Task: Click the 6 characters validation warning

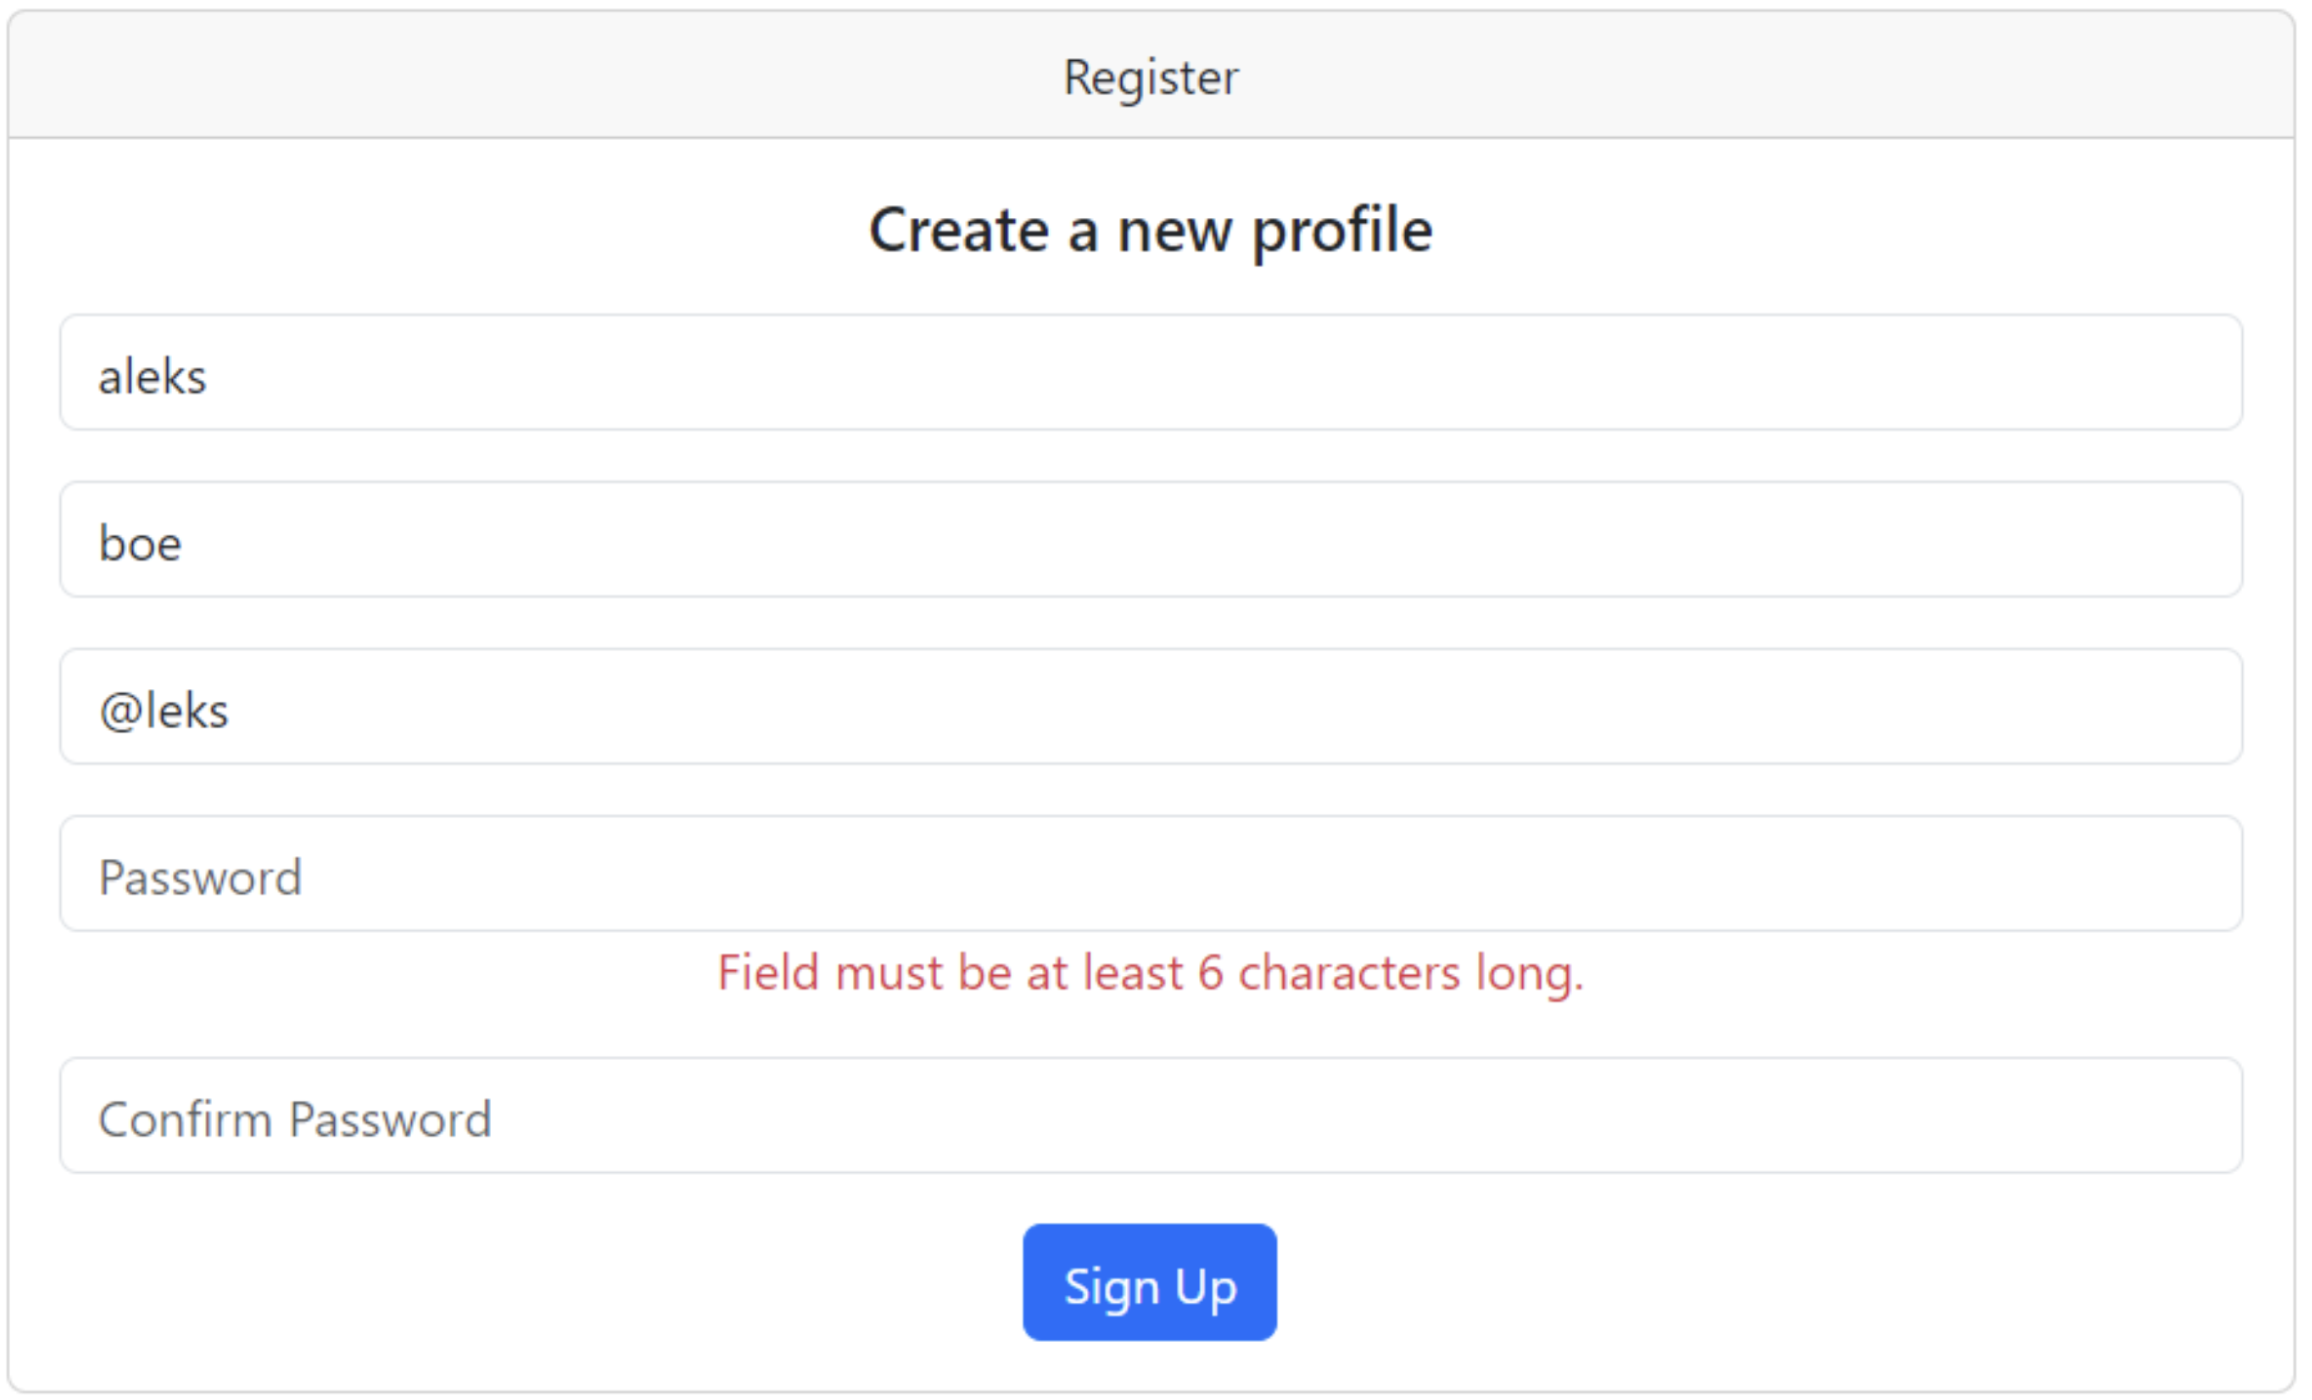Action: pyautogui.click(x=1151, y=973)
